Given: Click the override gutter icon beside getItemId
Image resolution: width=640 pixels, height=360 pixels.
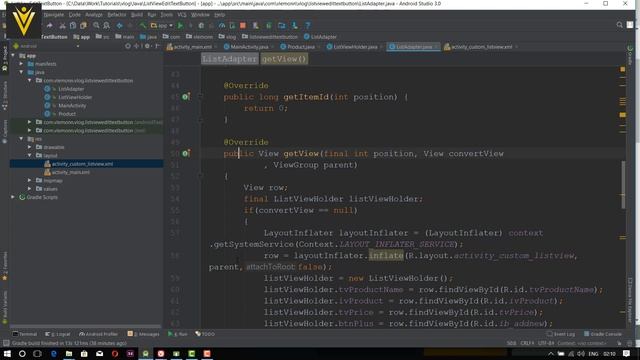Looking at the screenshot, I should (x=186, y=97).
